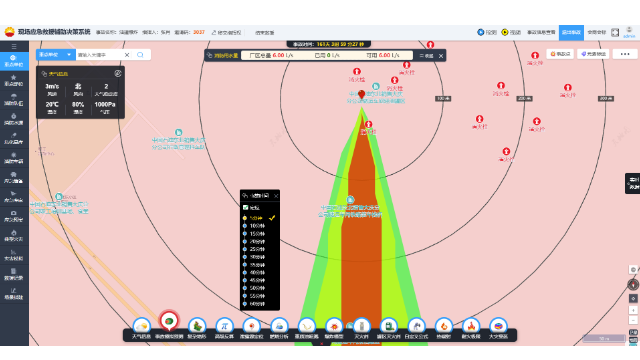The height and width of the screenshot is (360, 640).
Task: Click the 1000Pa pressure value in weather panel
Action: click(105, 104)
